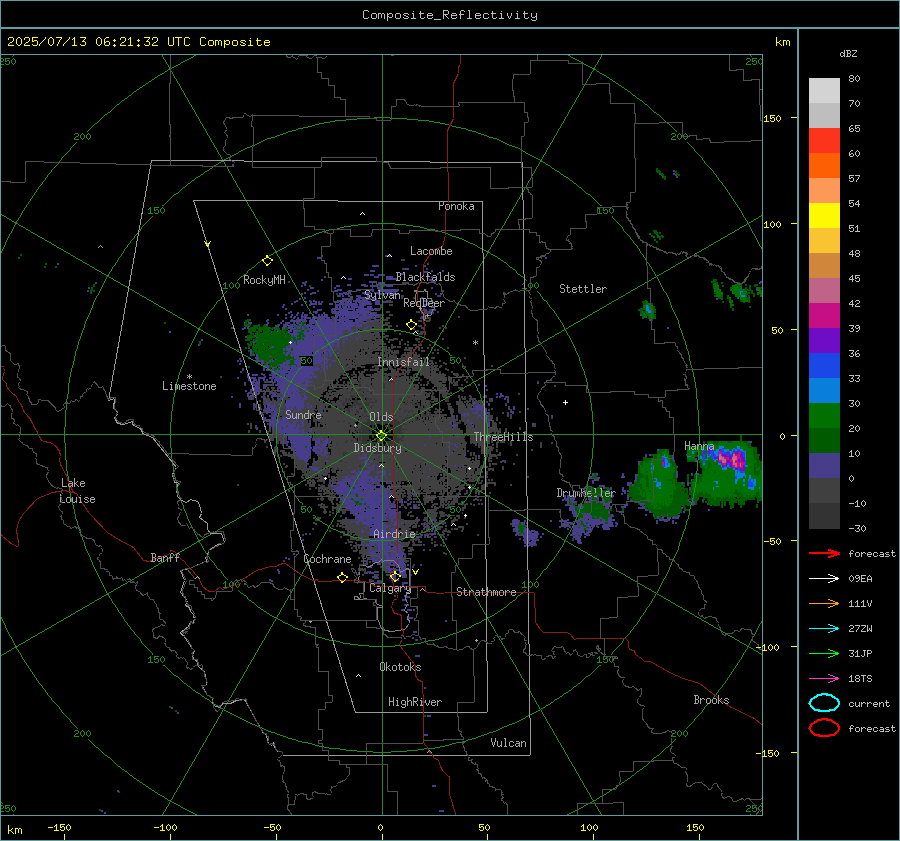Click the Blackfalds label
Image resolution: width=900 pixels, height=841 pixels.
point(425,277)
